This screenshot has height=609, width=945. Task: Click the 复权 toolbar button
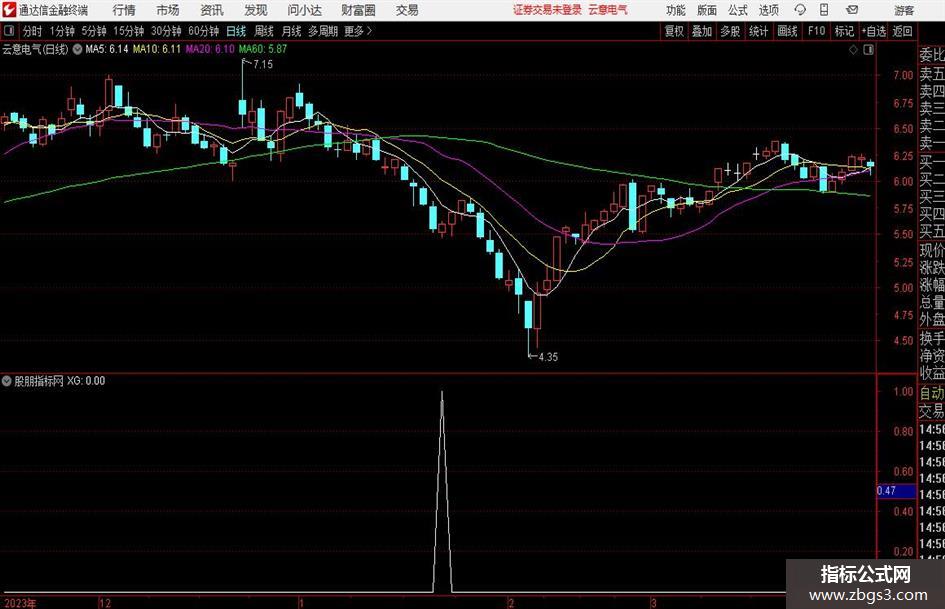click(x=674, y=31)
